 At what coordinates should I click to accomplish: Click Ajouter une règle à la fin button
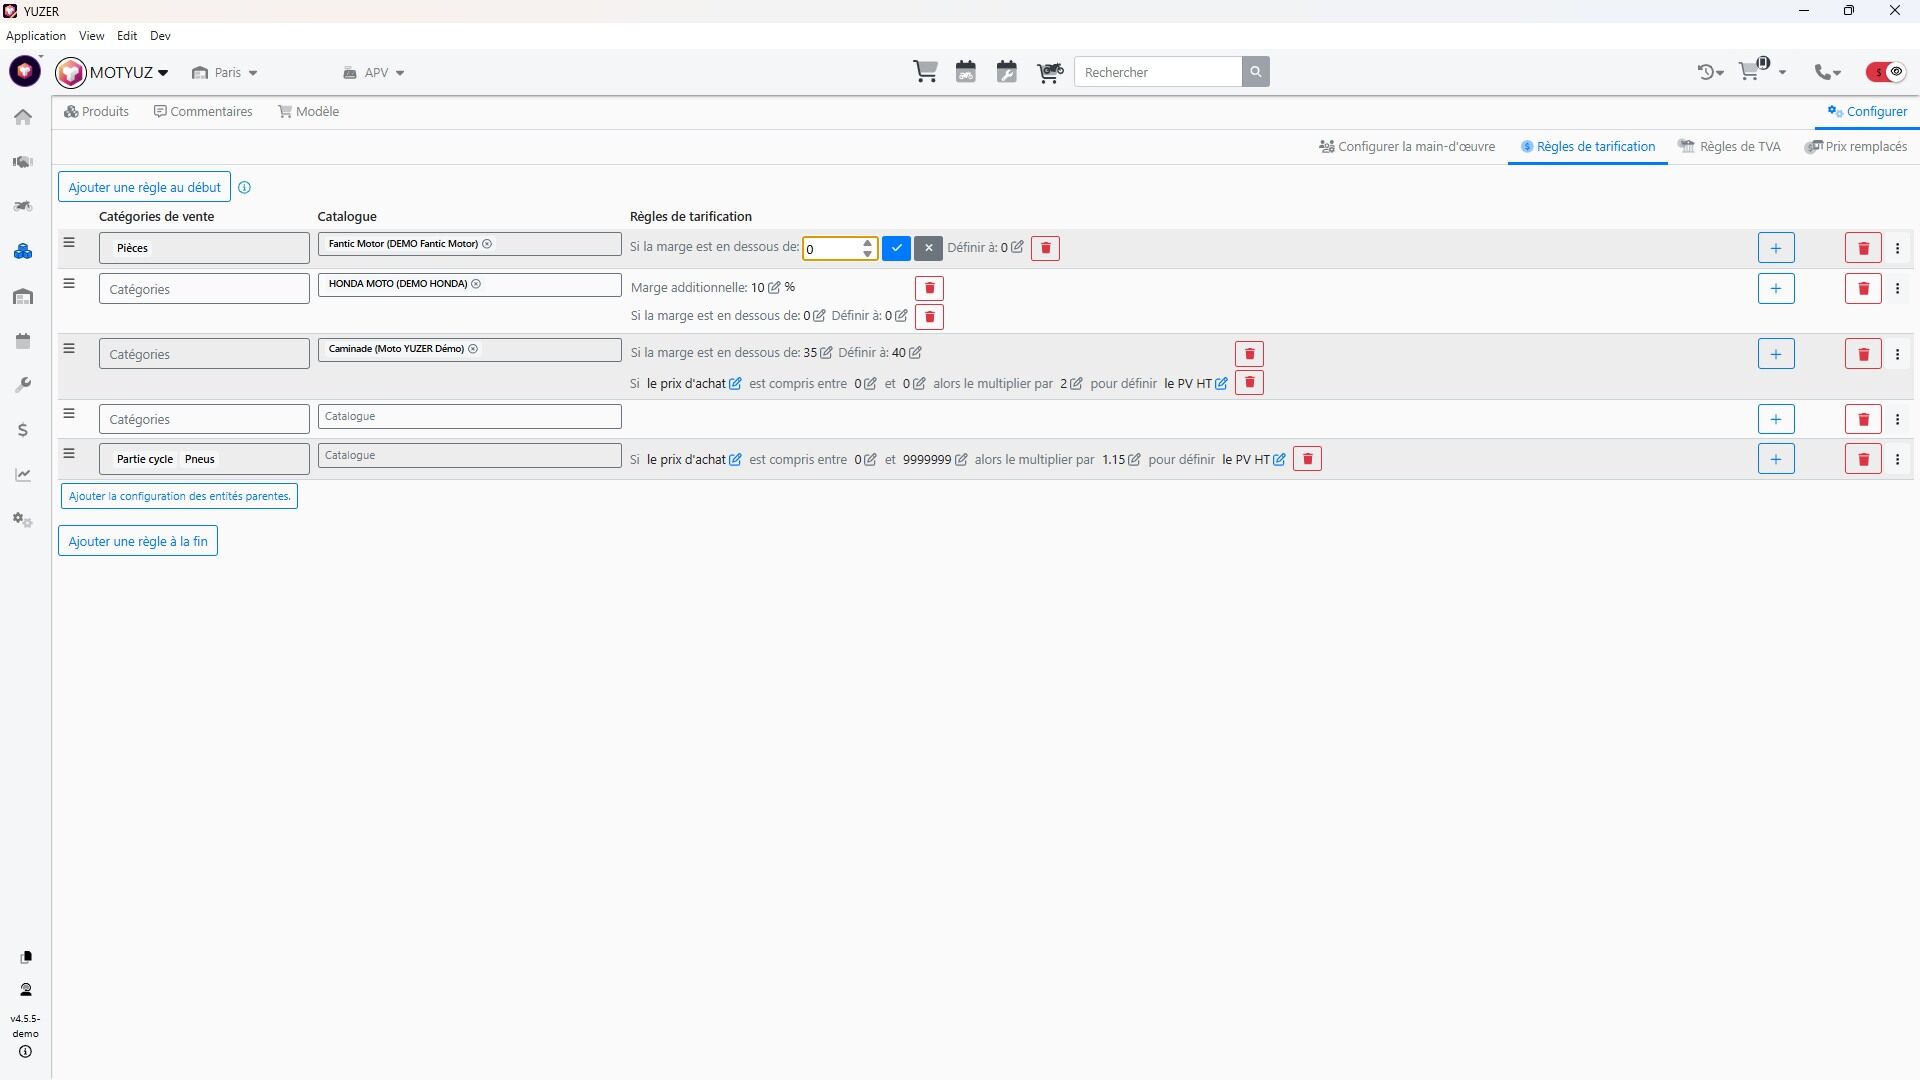pyautogui.click(x=138, y=541)
